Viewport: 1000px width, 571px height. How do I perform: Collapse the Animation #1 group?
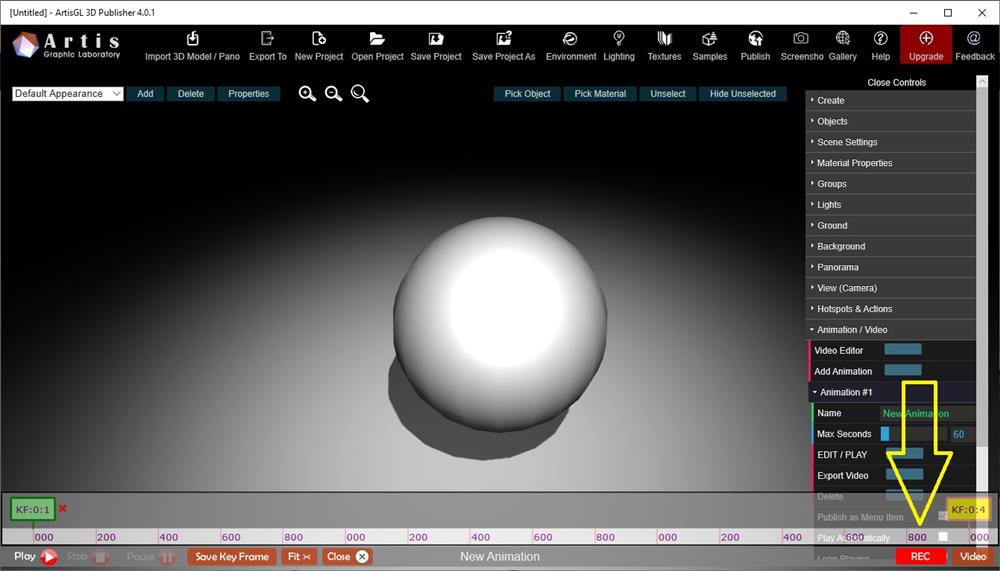point(892,392)
